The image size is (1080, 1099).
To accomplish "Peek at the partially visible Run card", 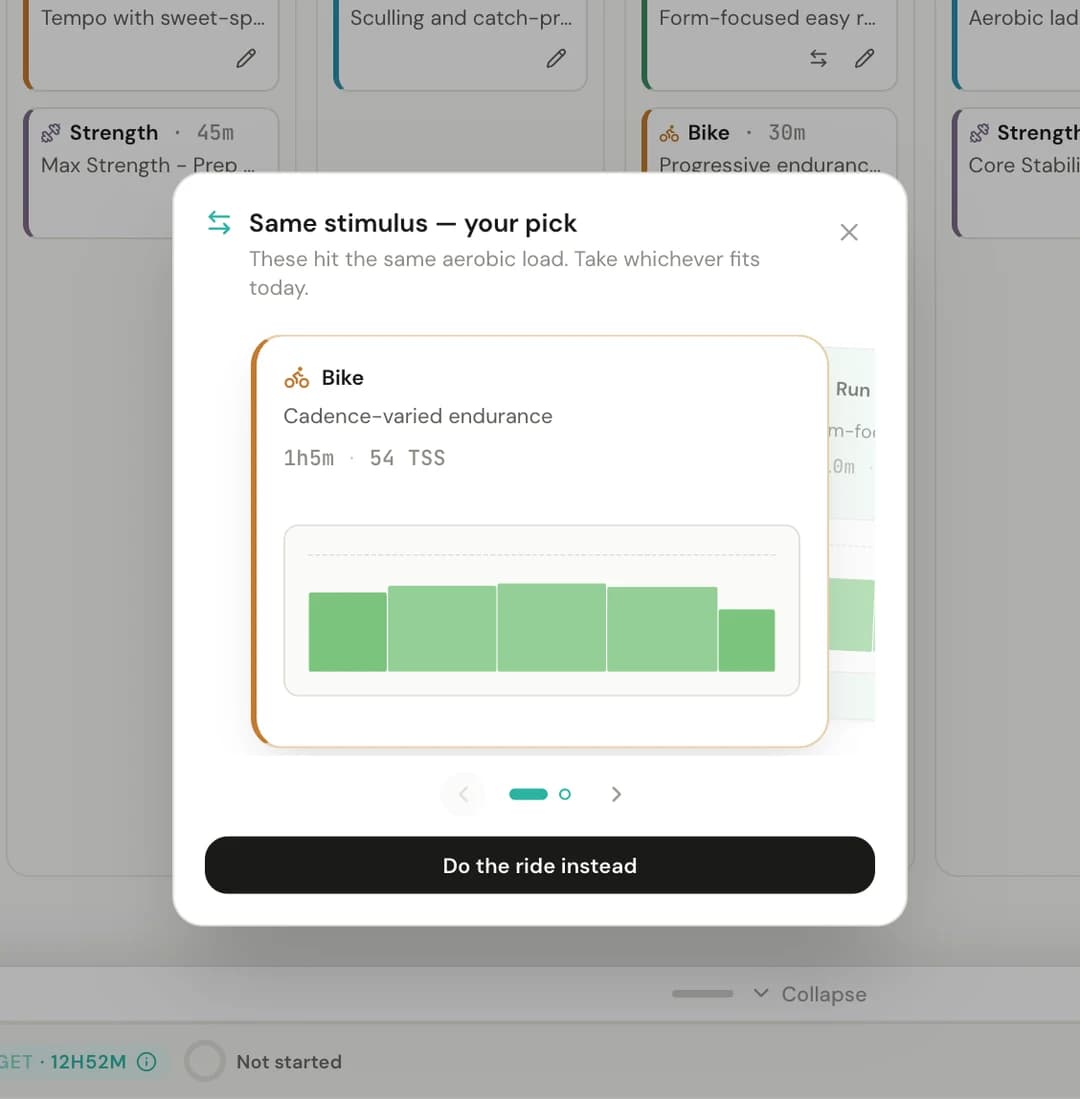I will 852,533.
